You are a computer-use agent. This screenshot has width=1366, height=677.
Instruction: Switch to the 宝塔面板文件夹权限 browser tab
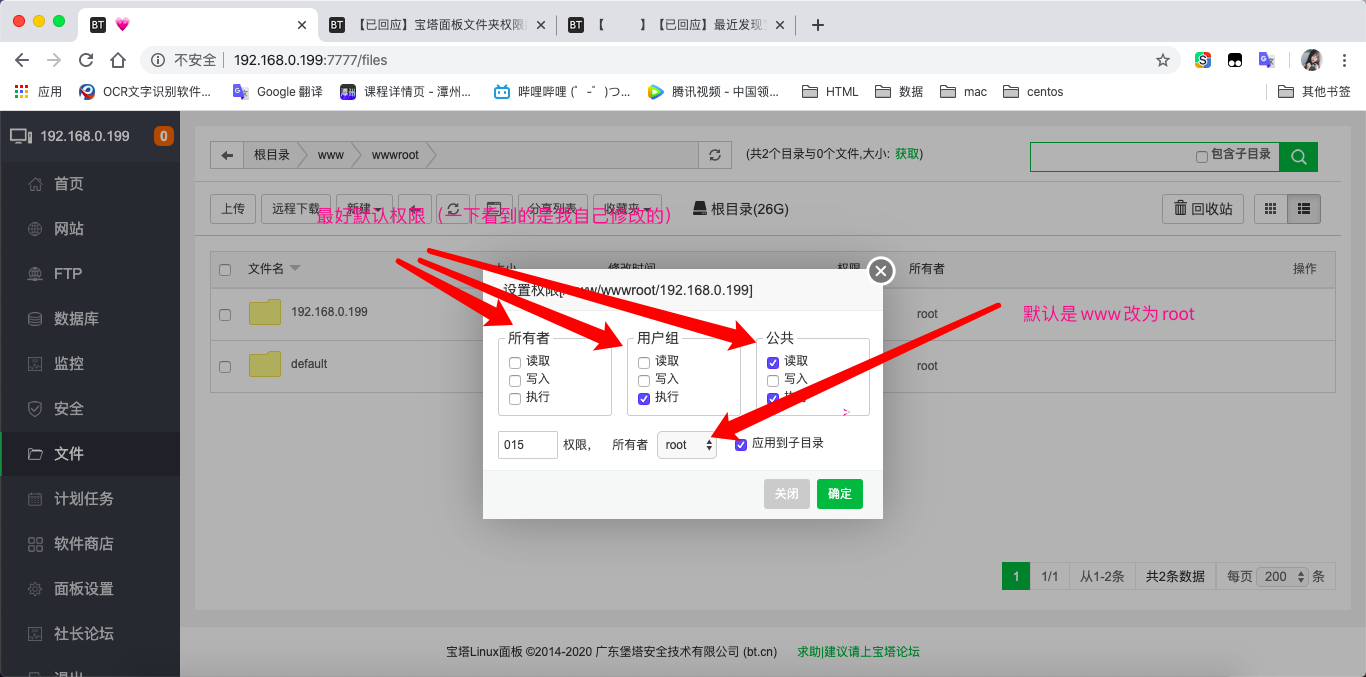437,25
